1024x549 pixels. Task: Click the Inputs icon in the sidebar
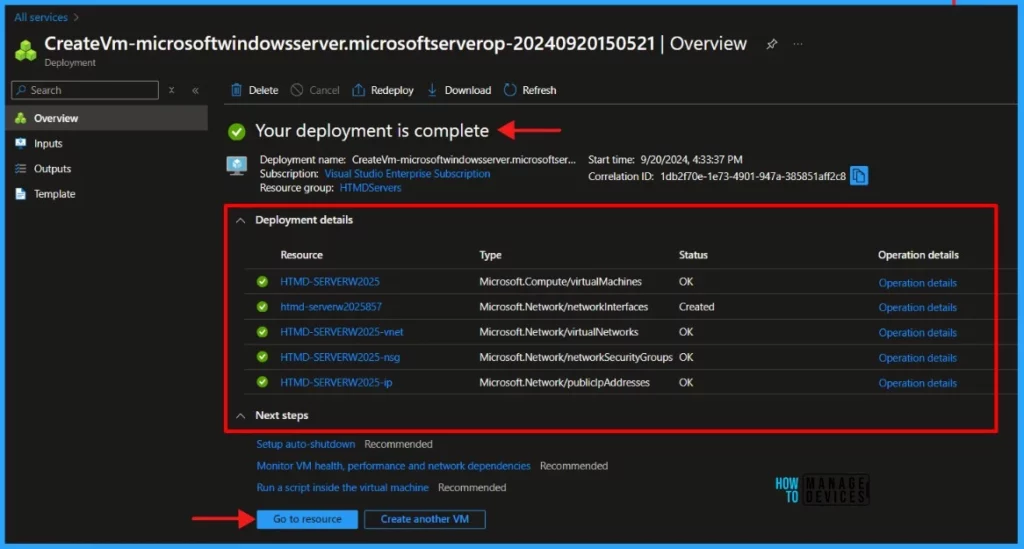(x=21, y=143)
